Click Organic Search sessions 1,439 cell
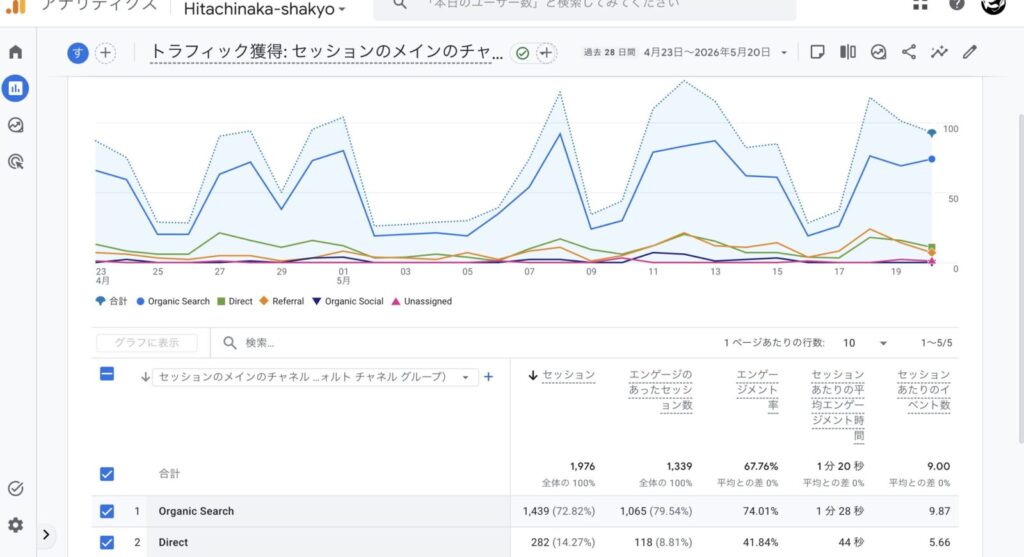The width and height of the screenshot is (1024, 557). (558, 511)
